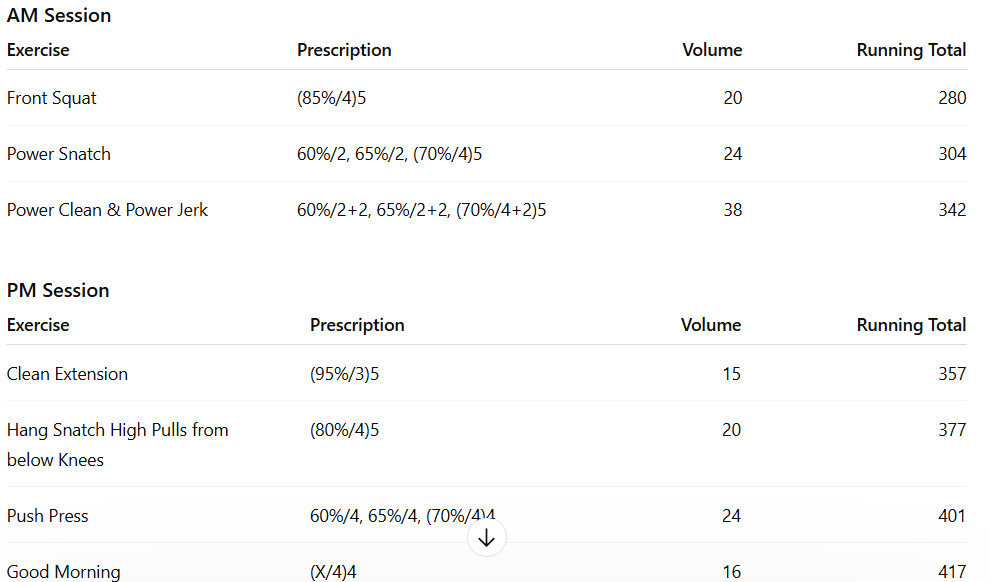The image size is (990, 582).
Task: Click the Power Clean & Power Jerk row
Action: coord(107,210)
